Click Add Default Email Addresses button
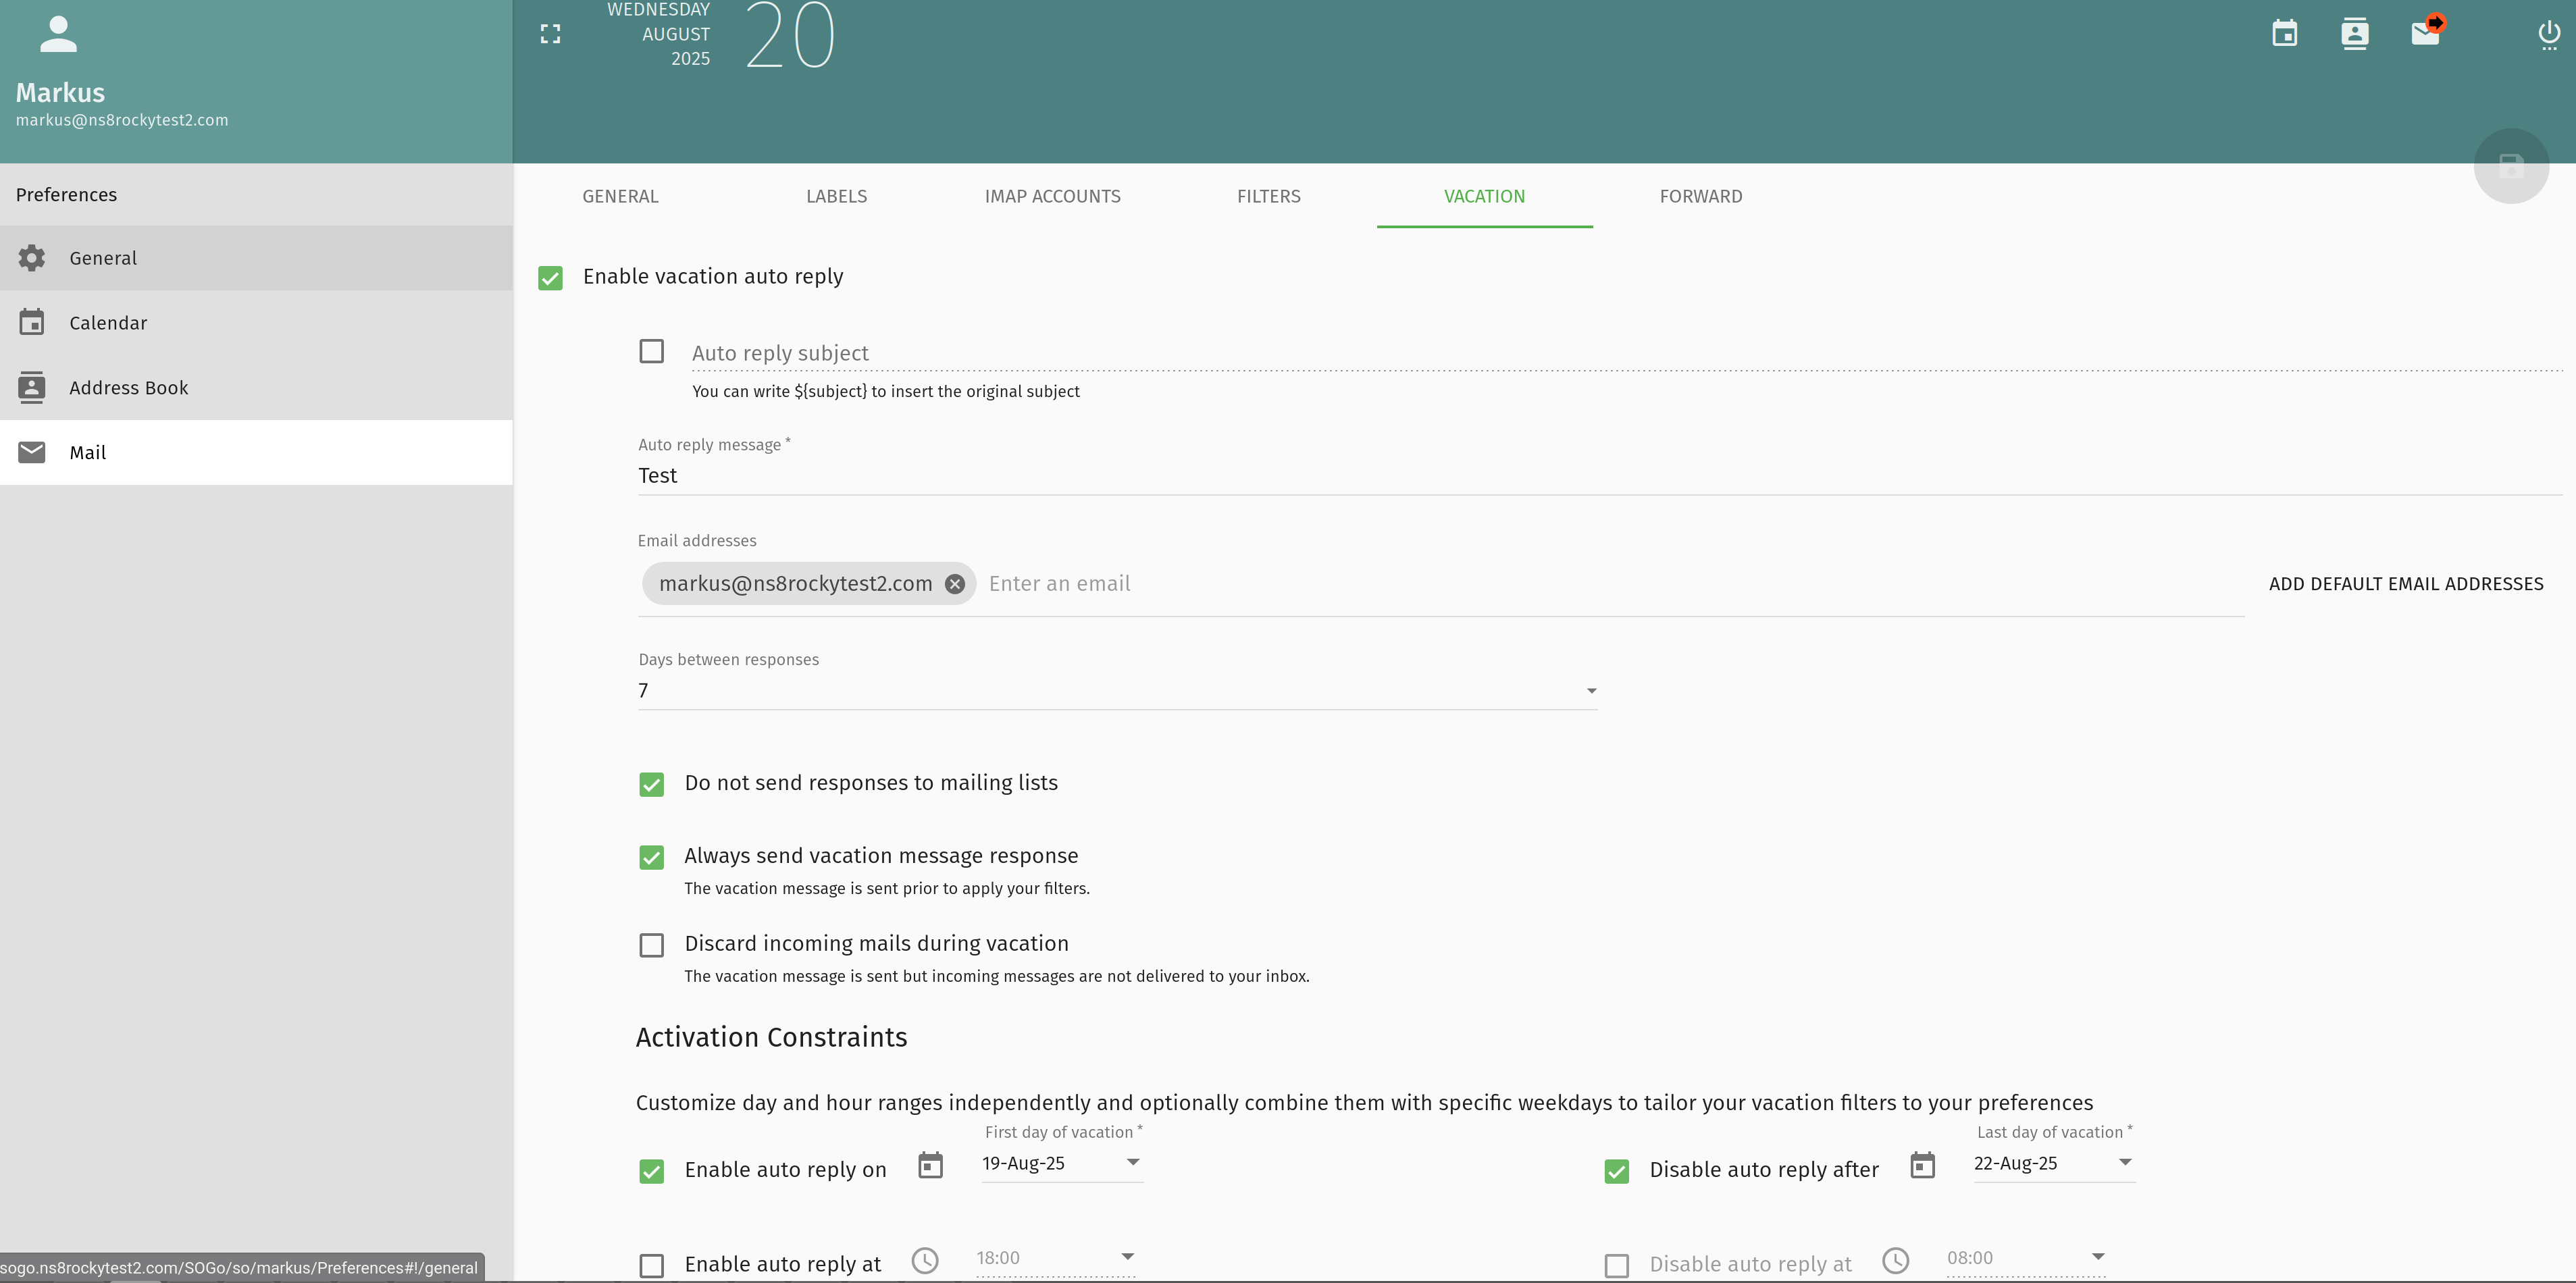Viewport: 2576px width, 1283px height. pos(2405,584)
